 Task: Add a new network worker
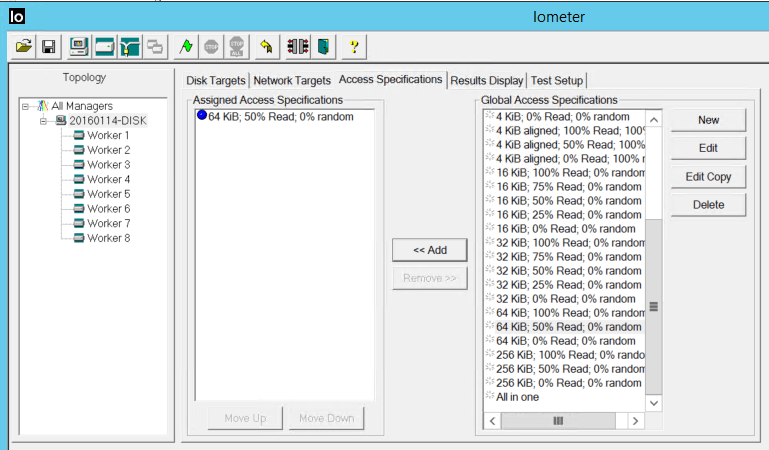coord(130,46)
